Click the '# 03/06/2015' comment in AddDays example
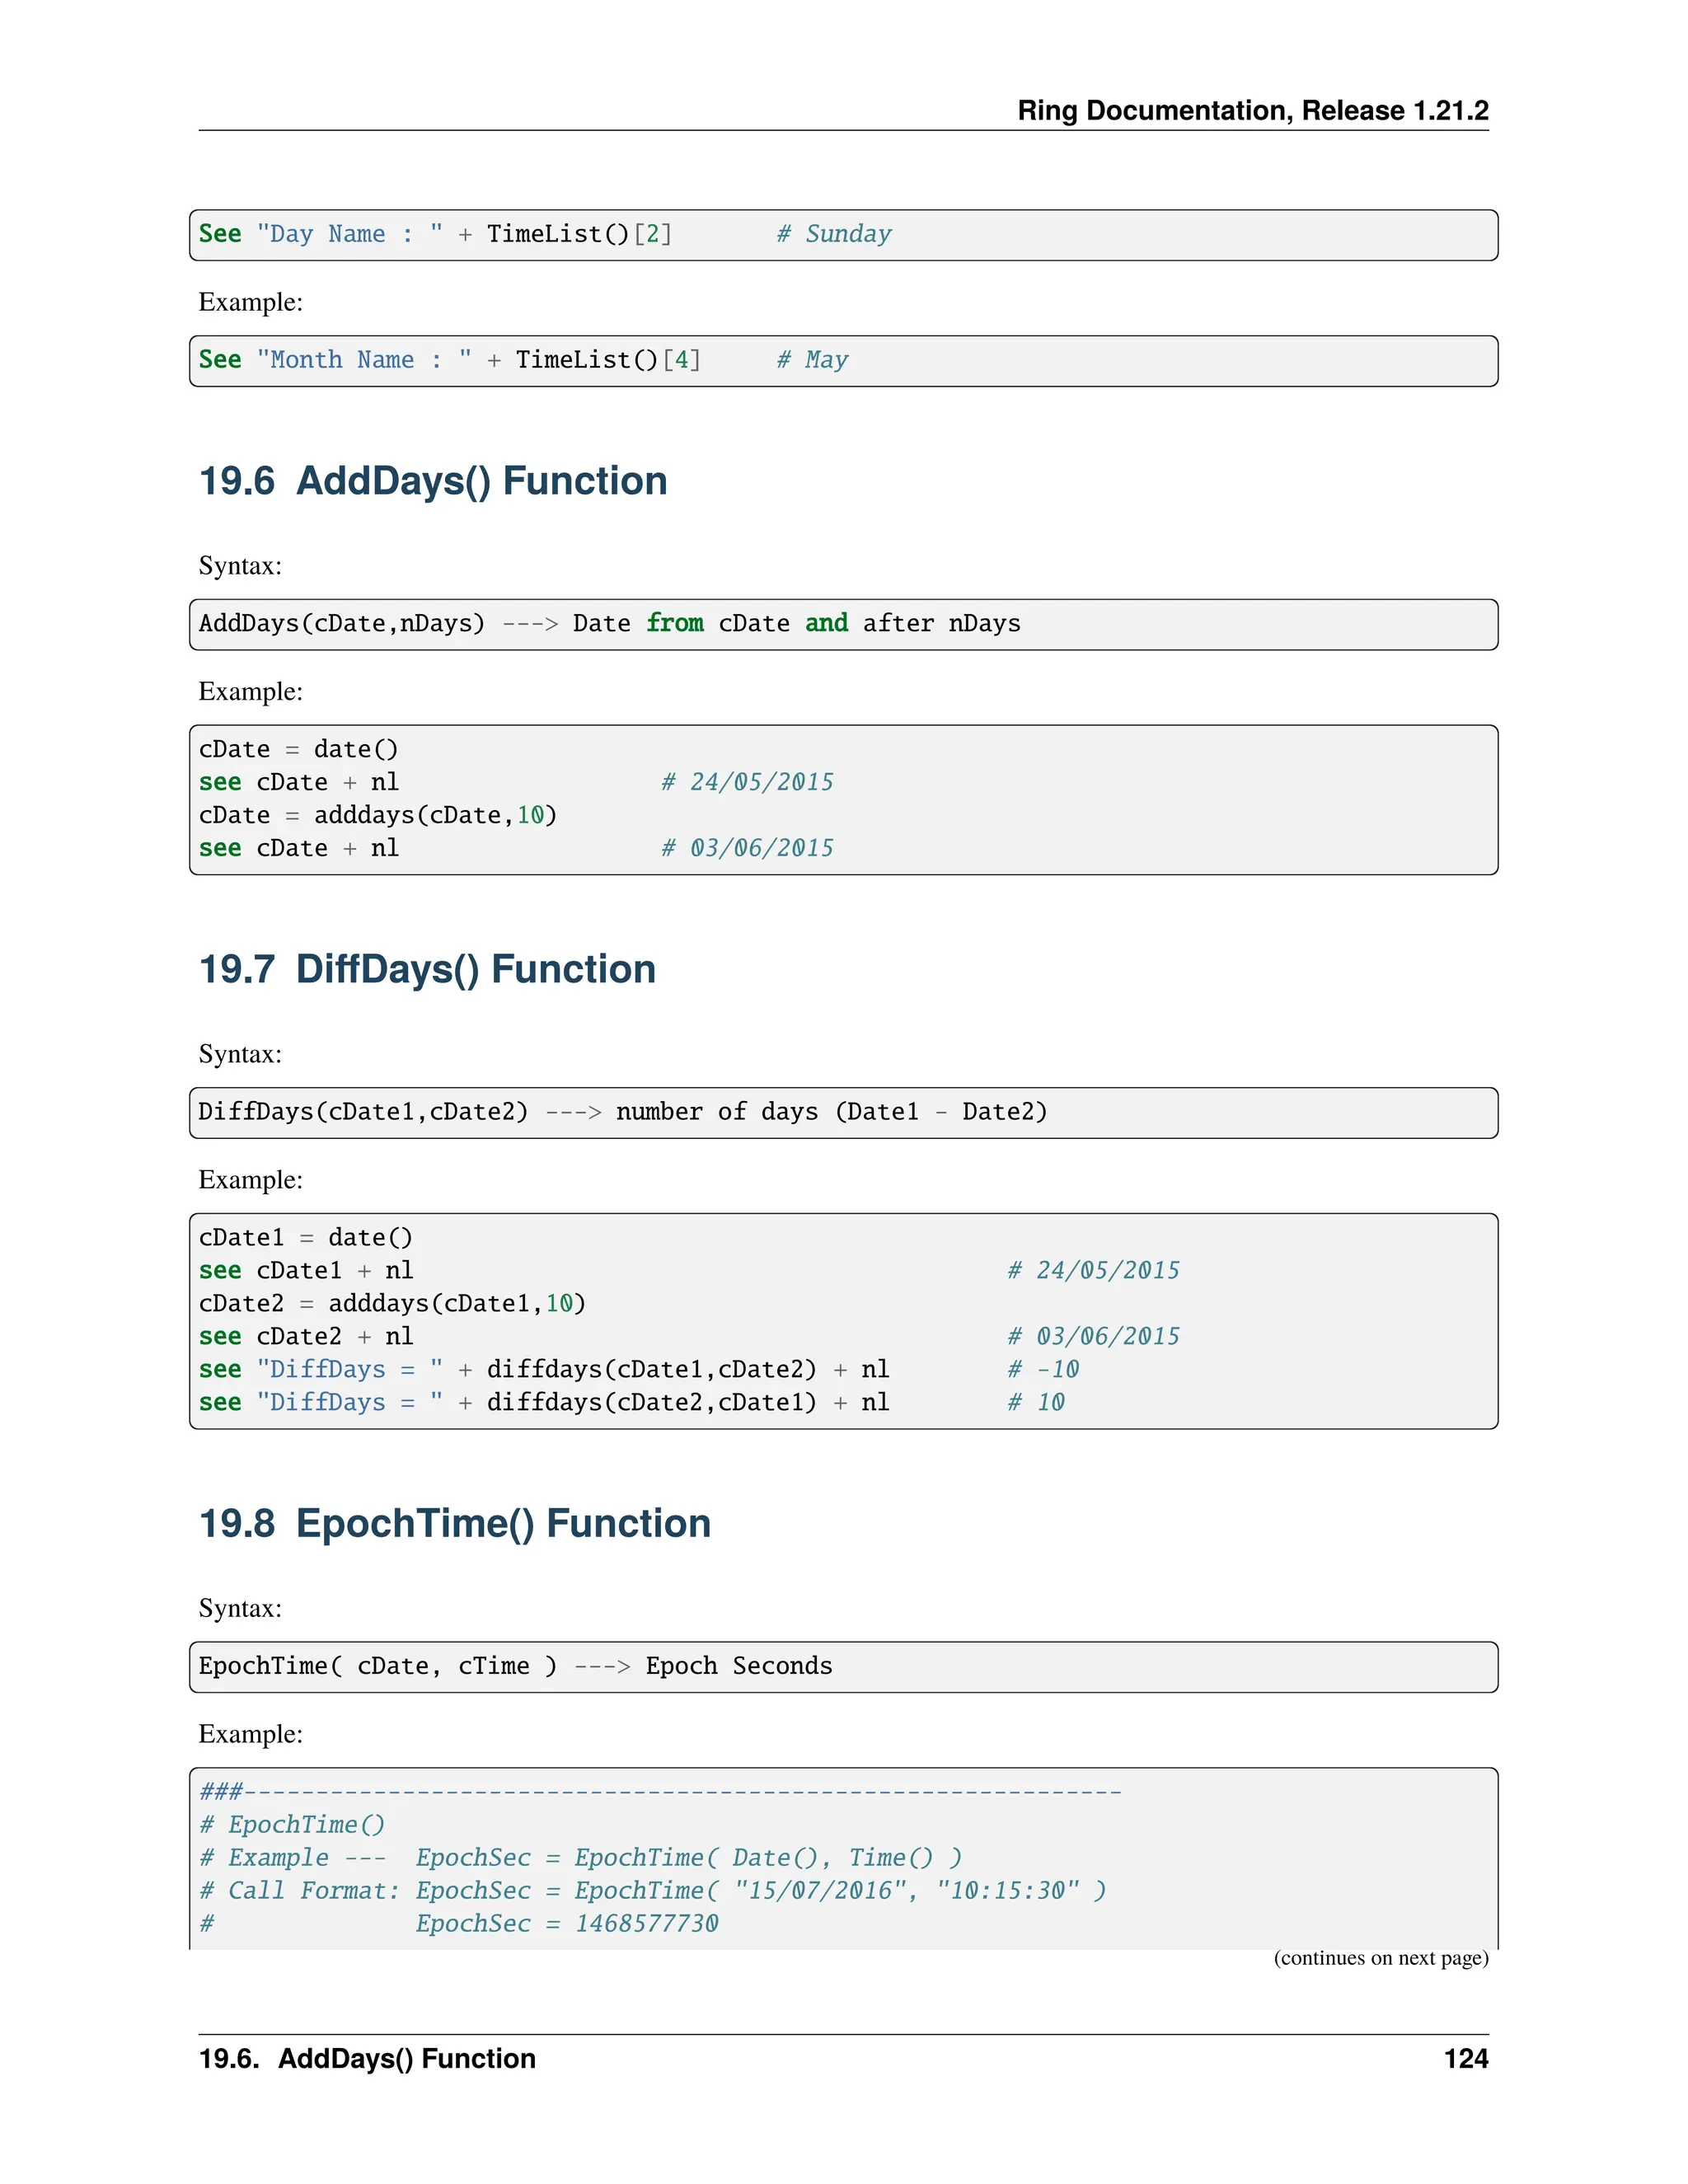Image resolution: width=1688 pixels, height=2184 pixels. click(747, 848)
